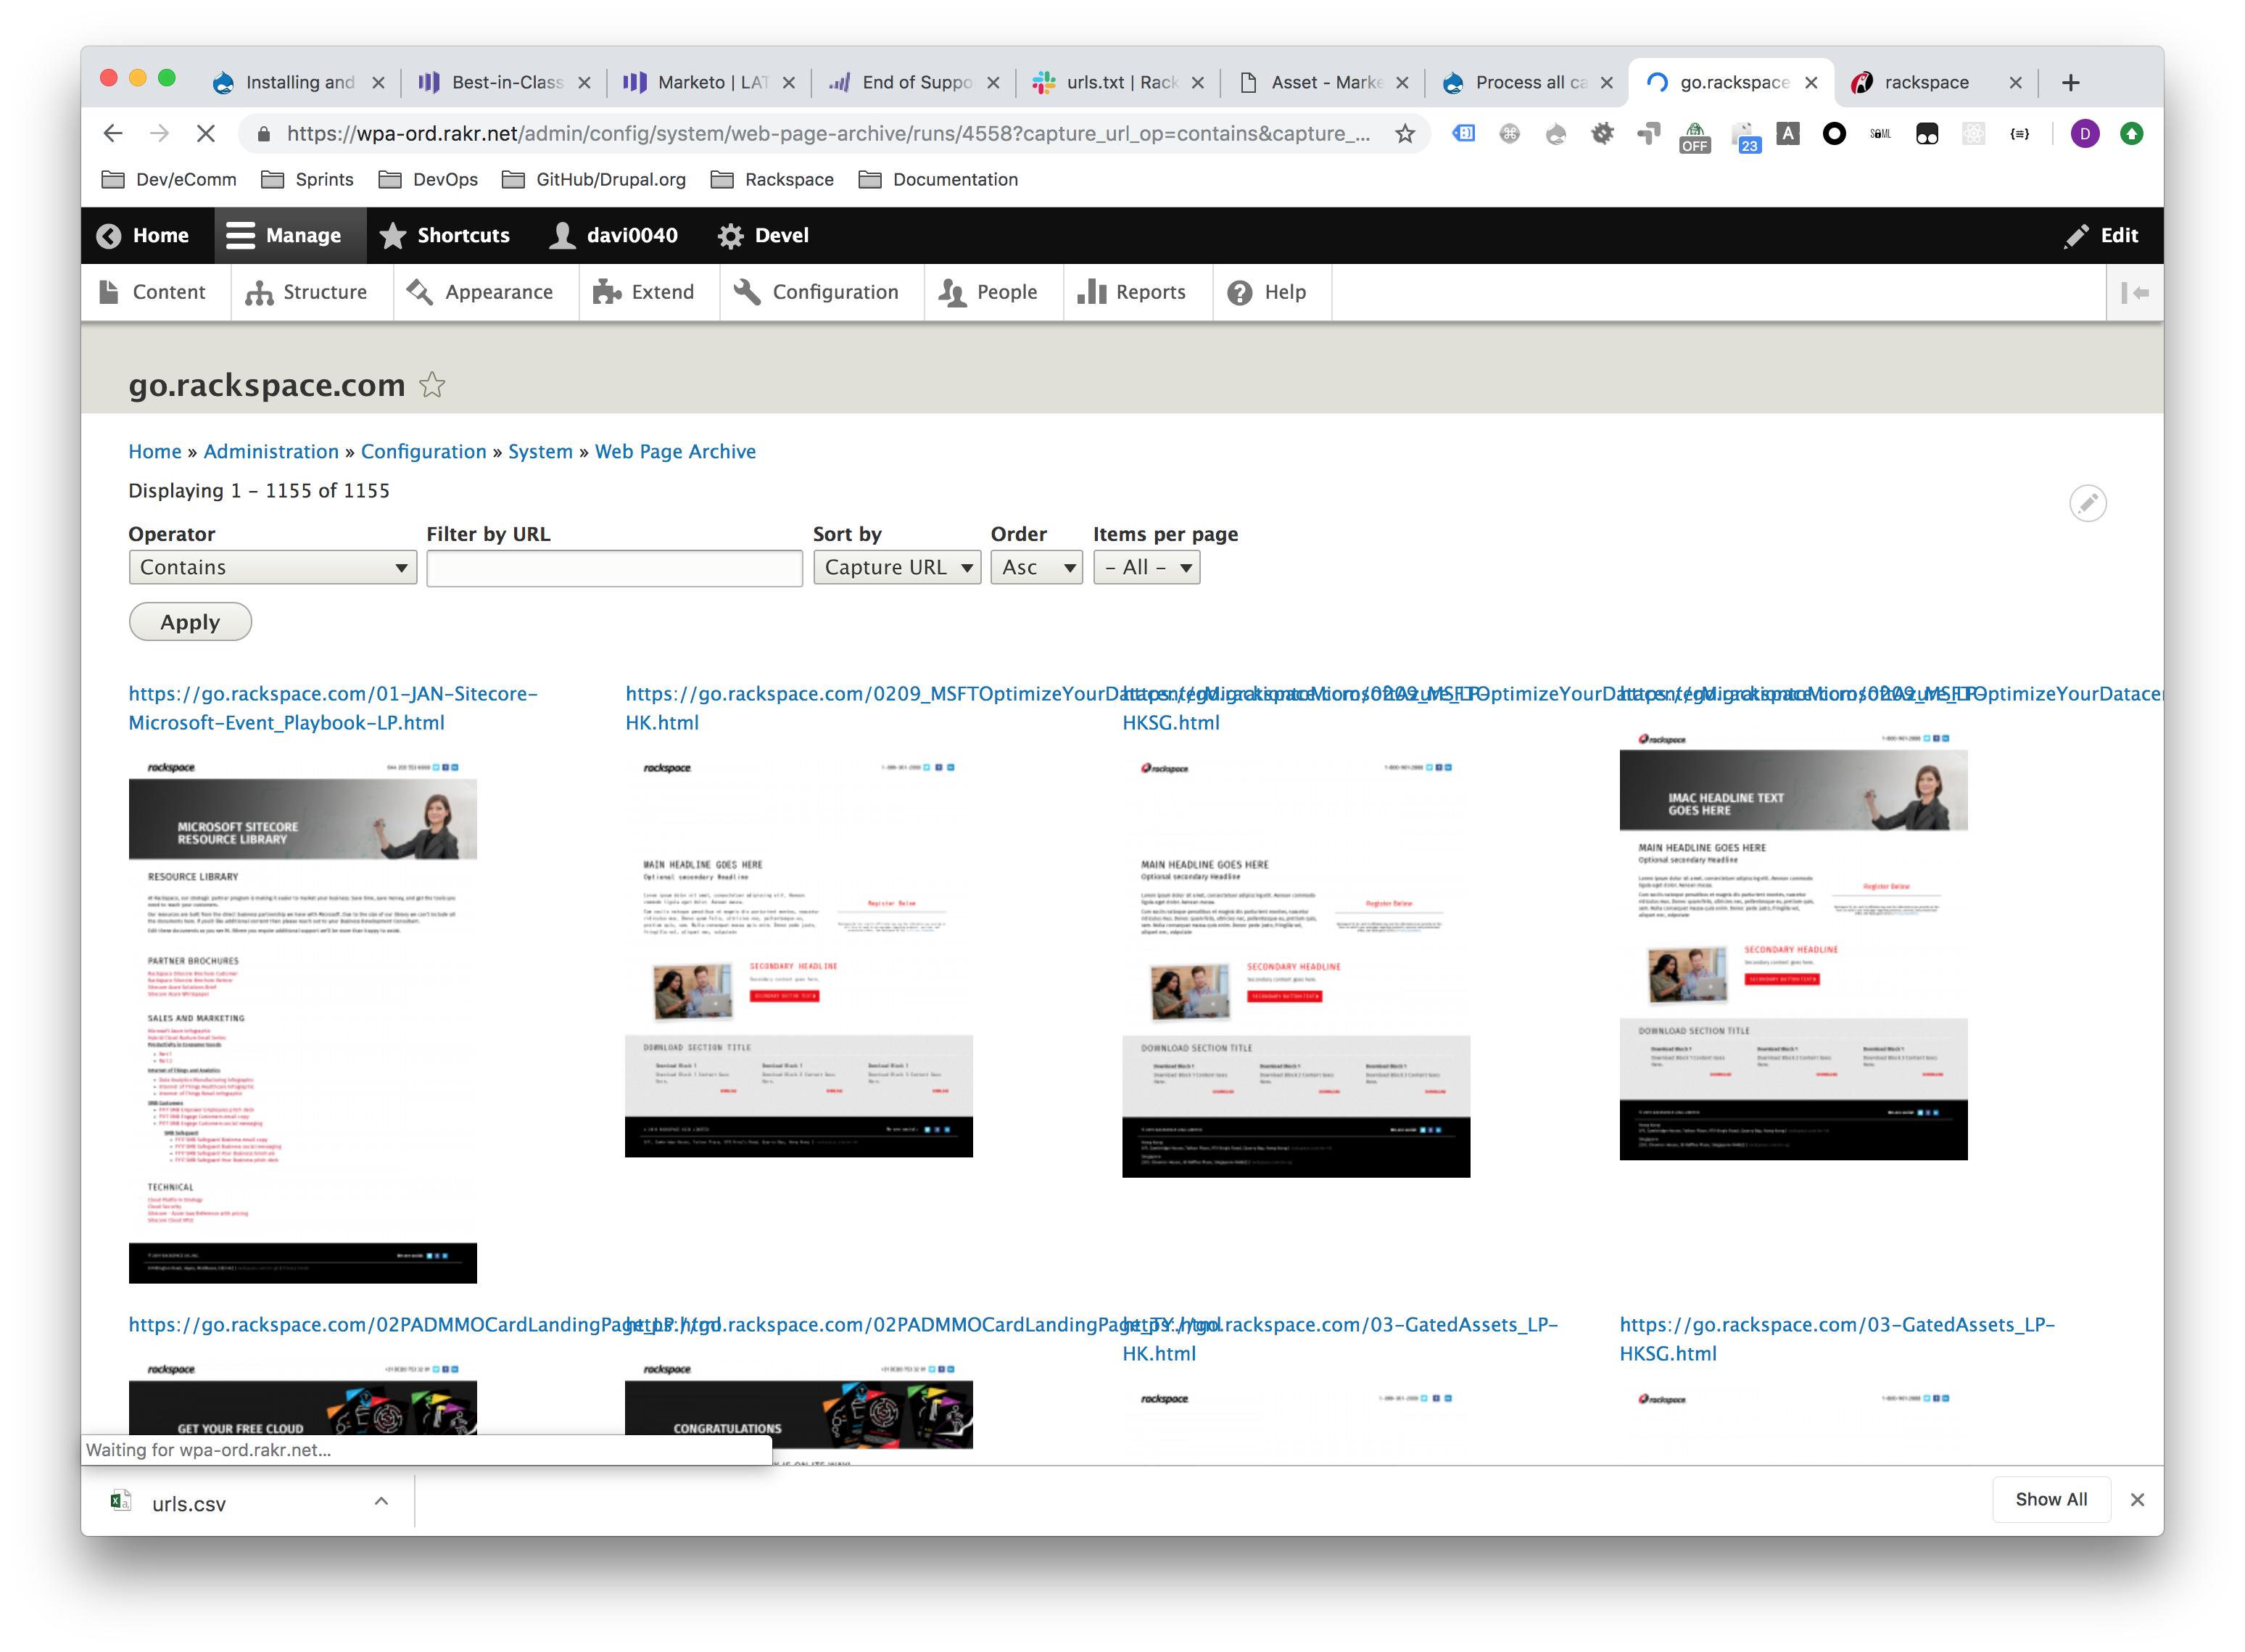Expand the Operator Contains dropdown
2245x1652 pixels.
tap(272, 567)
